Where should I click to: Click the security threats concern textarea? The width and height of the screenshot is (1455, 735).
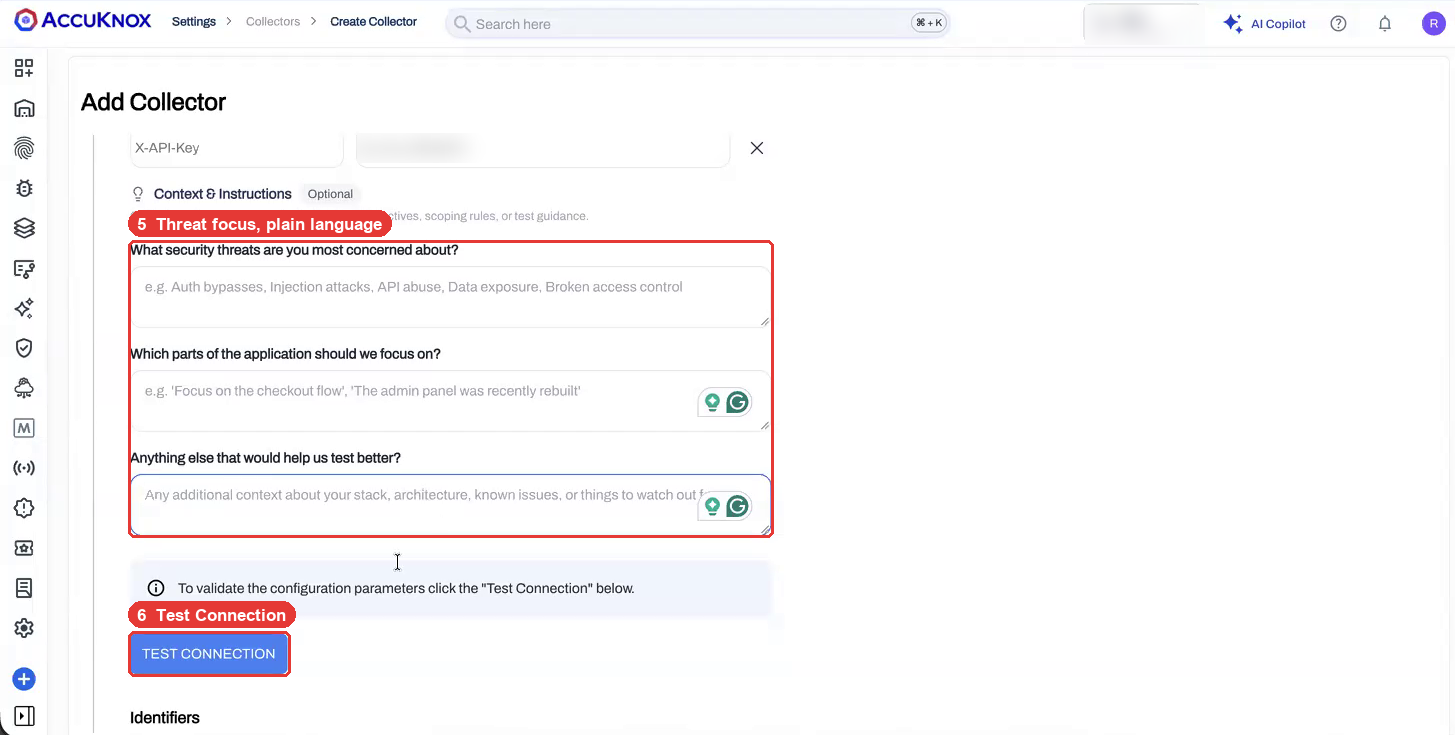pyautogui.click(x=450, y=296)
